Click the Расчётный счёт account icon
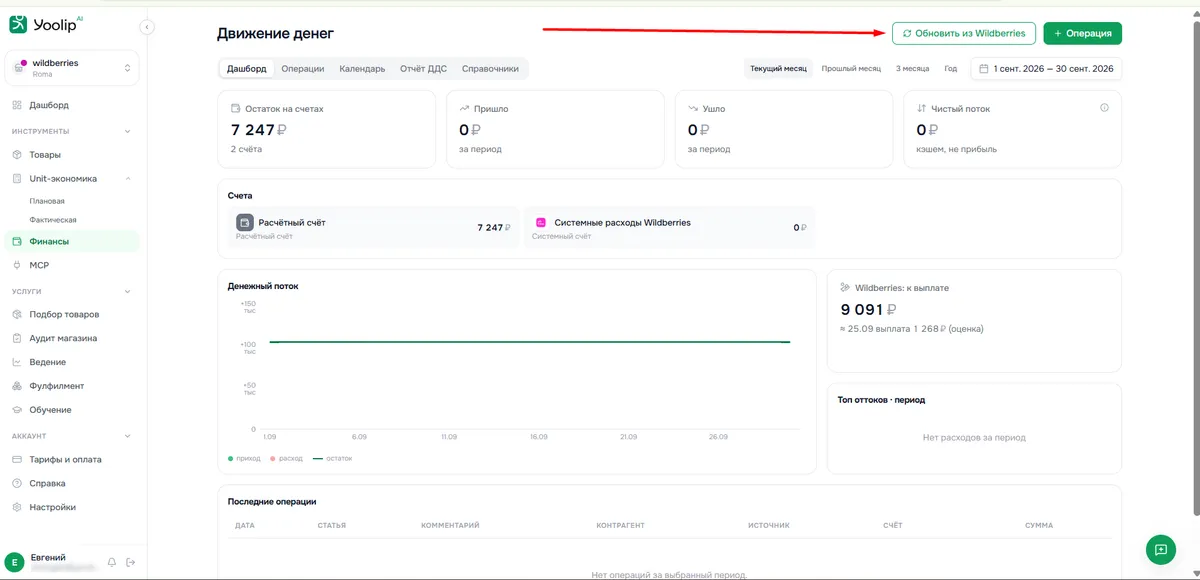 pyautogui.click(x=244, y=222)
